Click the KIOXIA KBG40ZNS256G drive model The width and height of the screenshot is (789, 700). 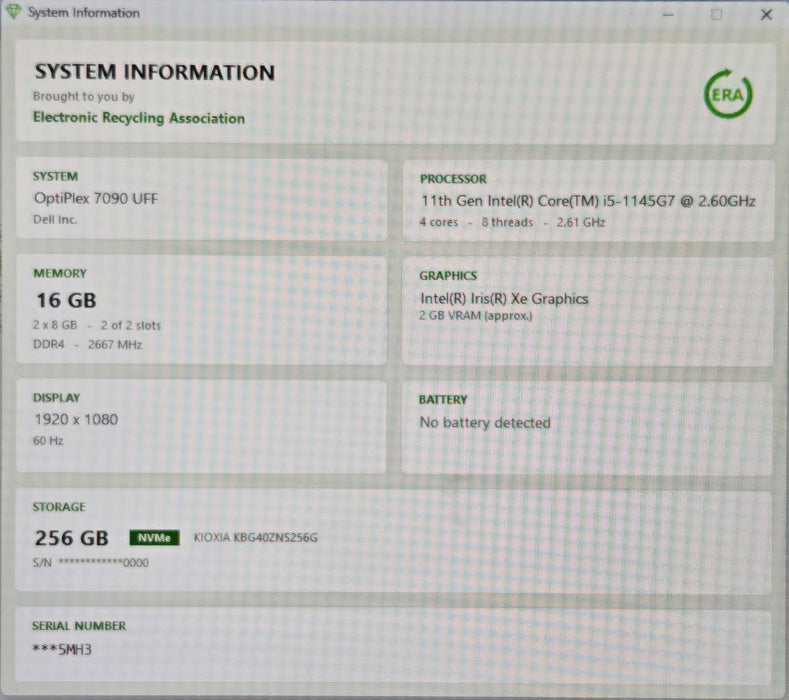point(256,537)
